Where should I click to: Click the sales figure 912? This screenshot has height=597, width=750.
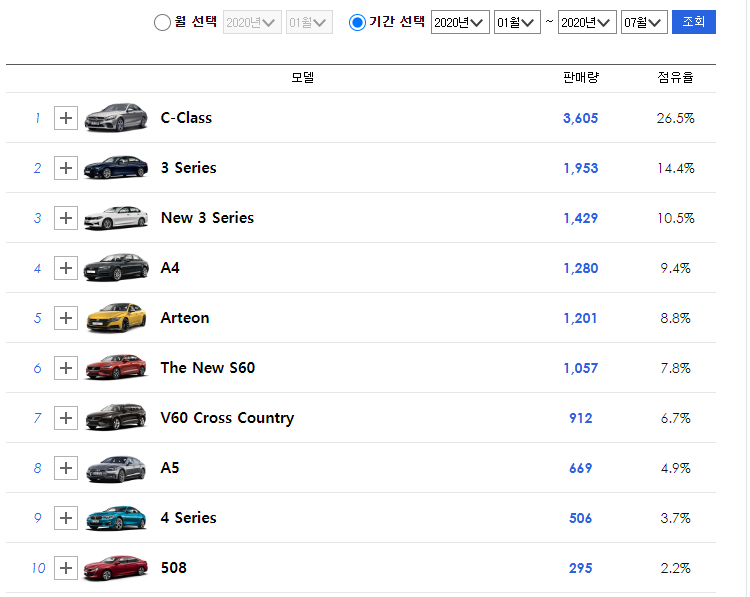[x=581, y=418]
